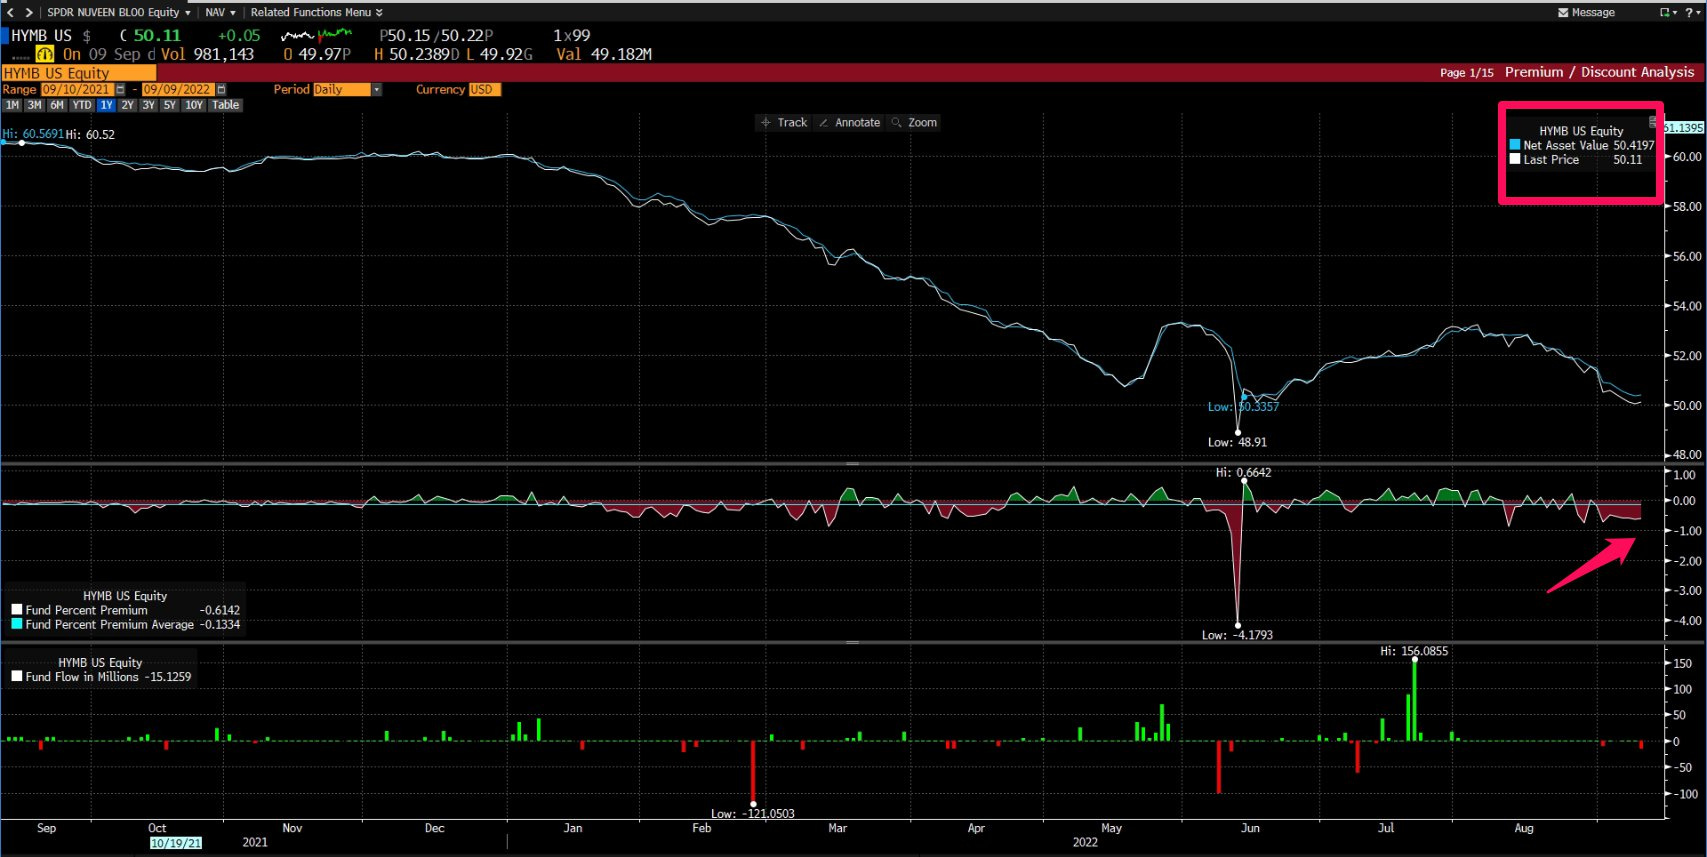The image size is (1707, 857).
Task: Toggle the Fund Flow in Millions swatch
Action: click(17, 677)
